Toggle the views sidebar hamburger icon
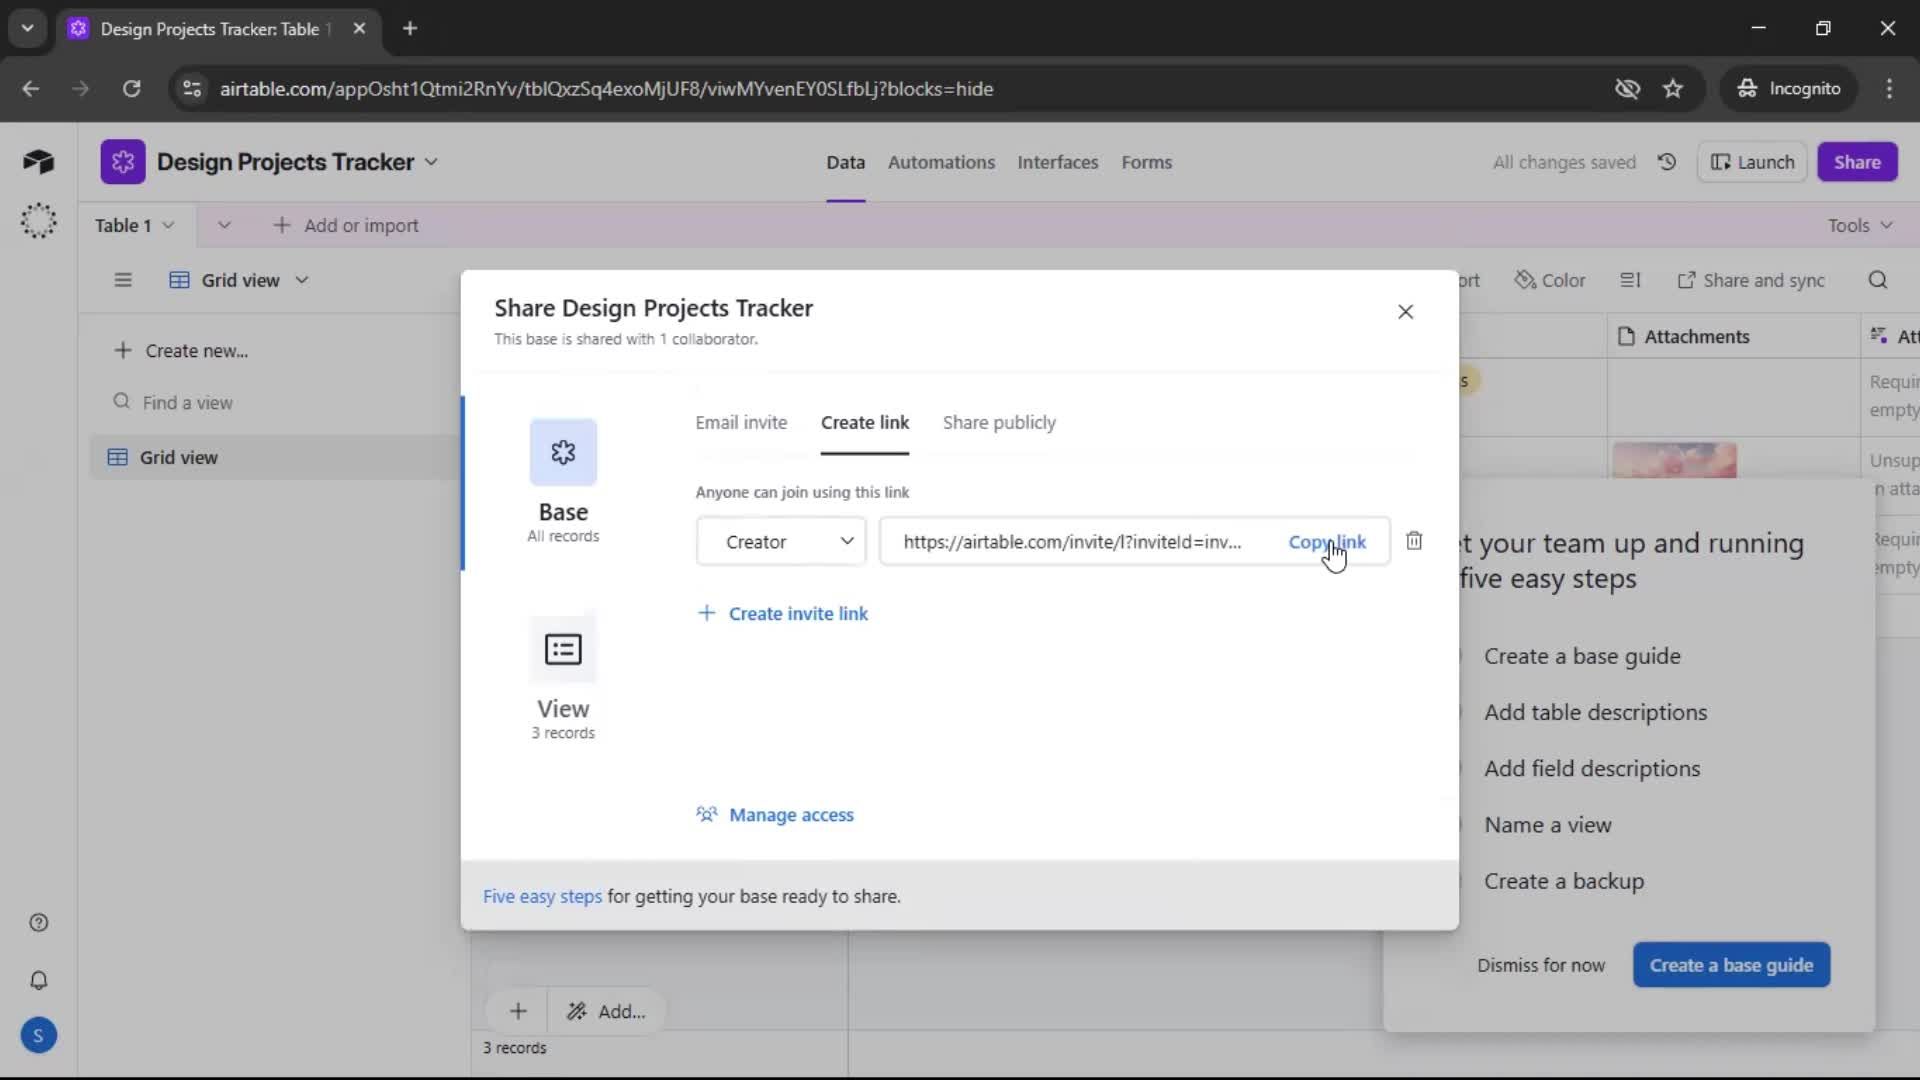1920x1080 pixels. pyautogui.click(x=123, y=280)
